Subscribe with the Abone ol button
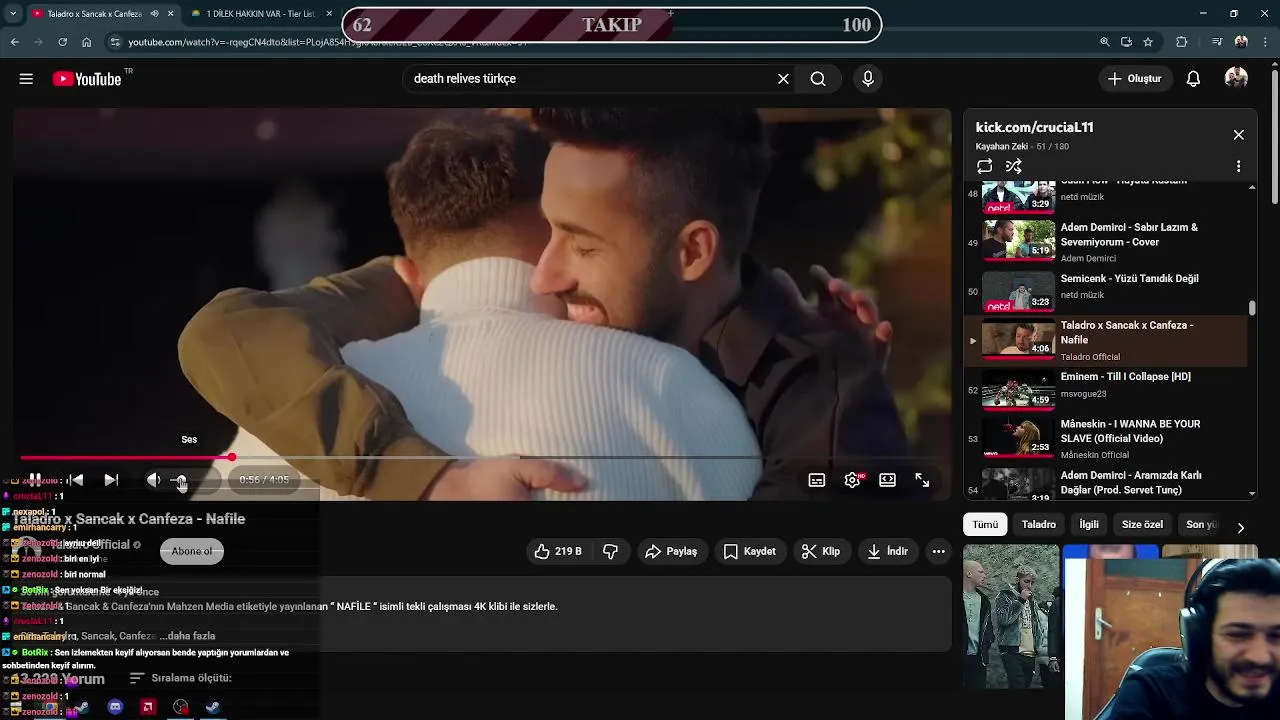The width and height of the screenshot is (1280, 720). (x=191, y=551)
